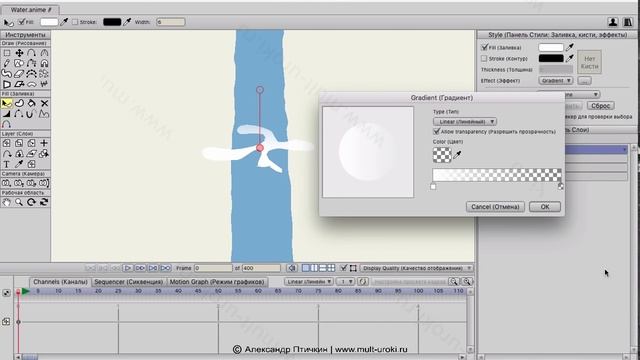Open the Effect Gradient dropdown in Style
640x360 pixels.
click(x=556, y=80)
